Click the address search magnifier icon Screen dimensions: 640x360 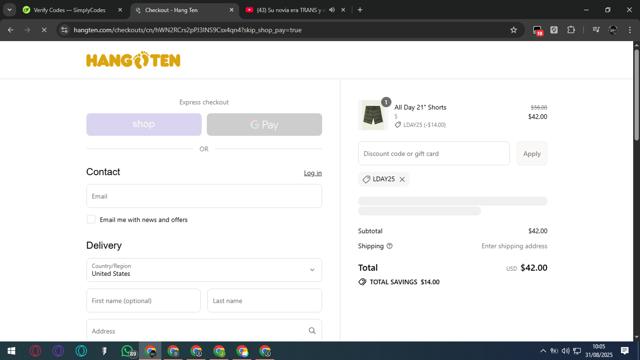coord(312,331)
